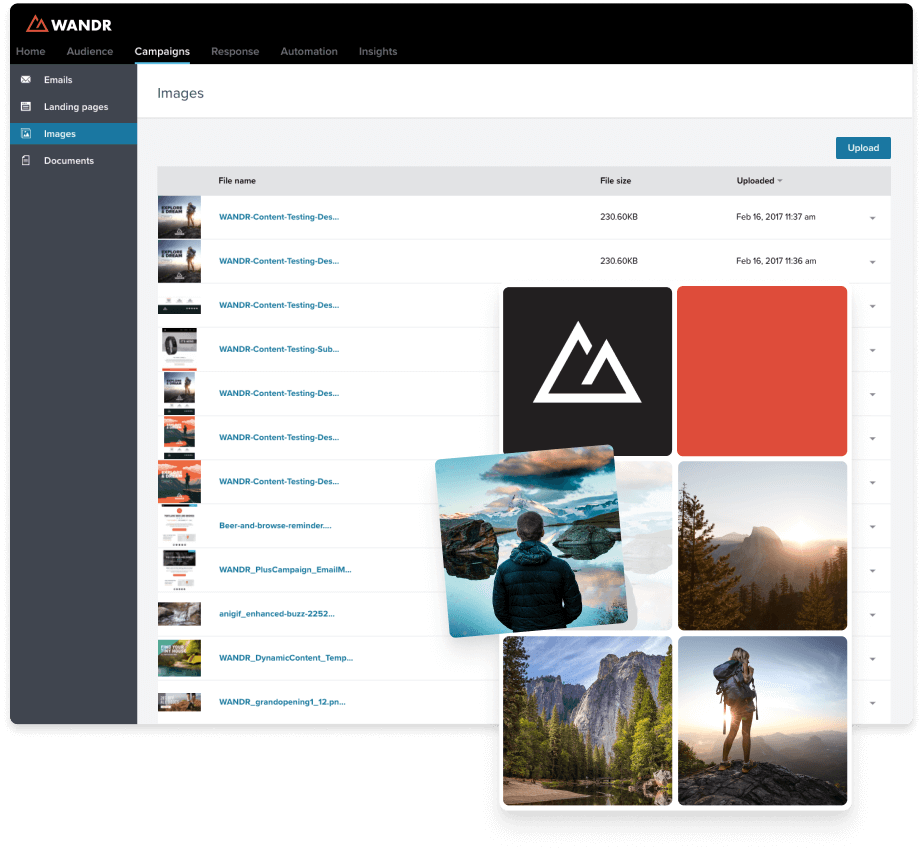Expand options for the Beer-and-browse-reminder row
923x853 pixels.
click(x=872, y=526)
